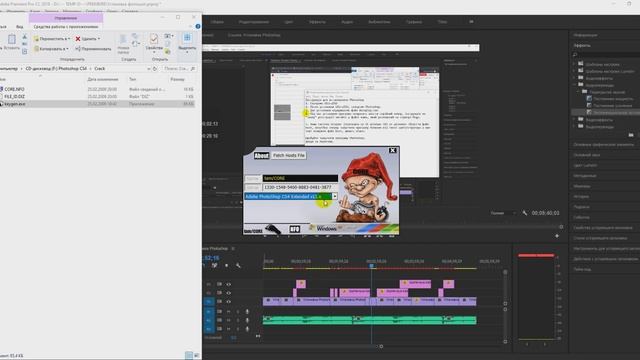The image size is (640, 360).
Task: Click the New bin folder icon in Effects panel
Action: tap(631, 135)
